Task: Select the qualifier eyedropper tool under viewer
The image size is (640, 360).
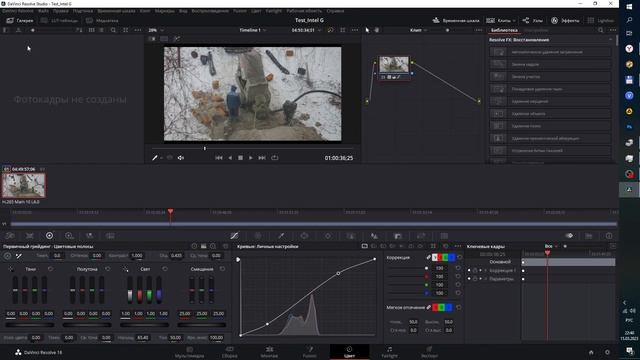Action: pyautogui.click(x=155, y=158)
